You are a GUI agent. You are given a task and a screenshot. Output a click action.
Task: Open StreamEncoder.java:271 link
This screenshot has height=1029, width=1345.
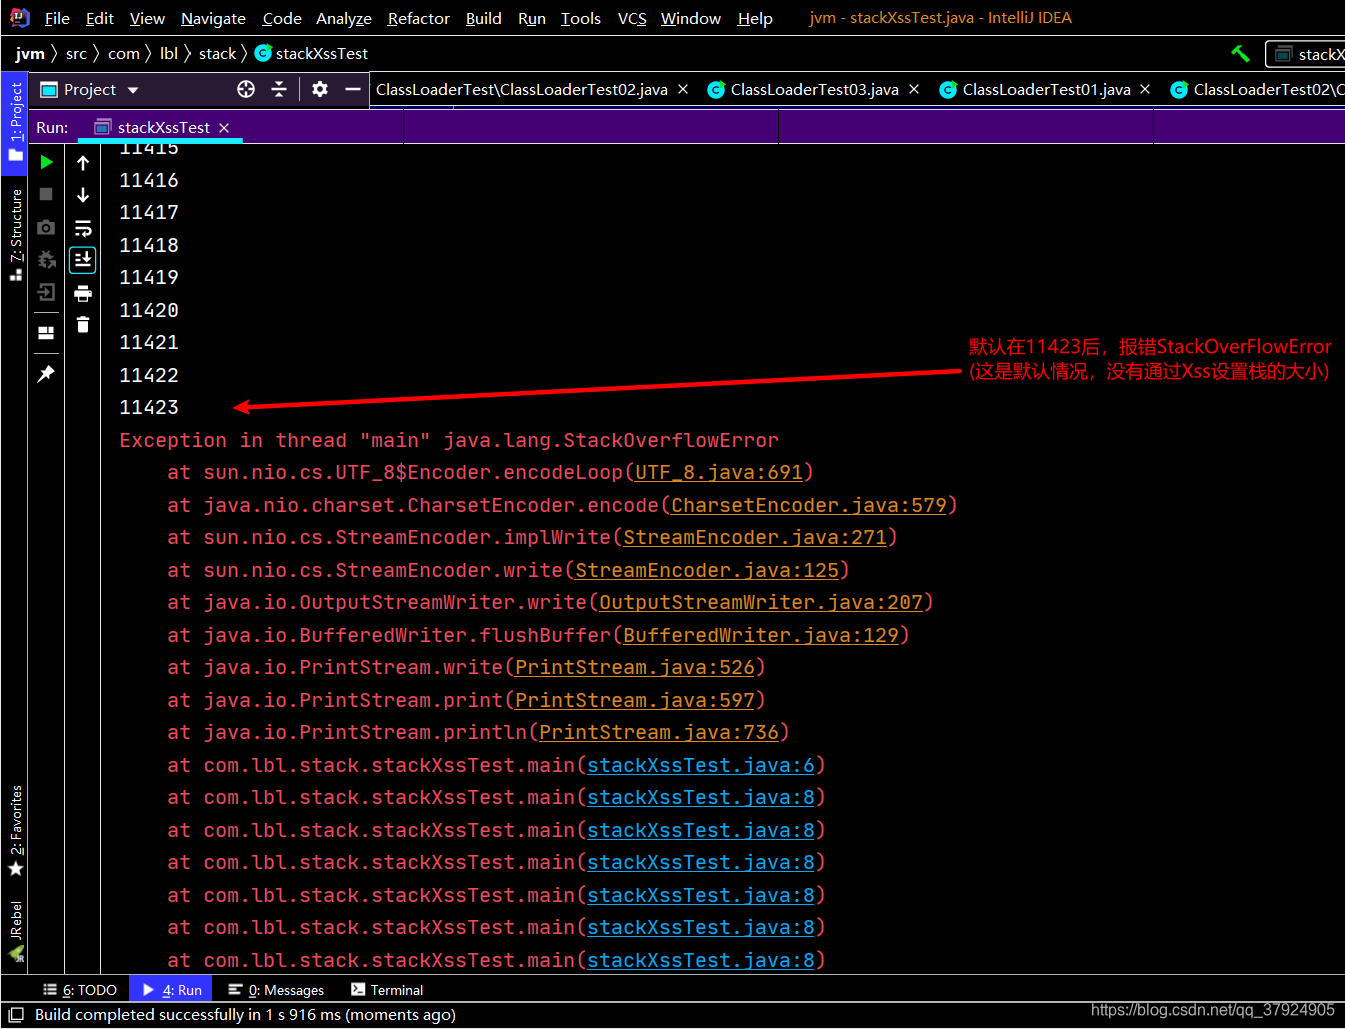click(x=755, y=537)
